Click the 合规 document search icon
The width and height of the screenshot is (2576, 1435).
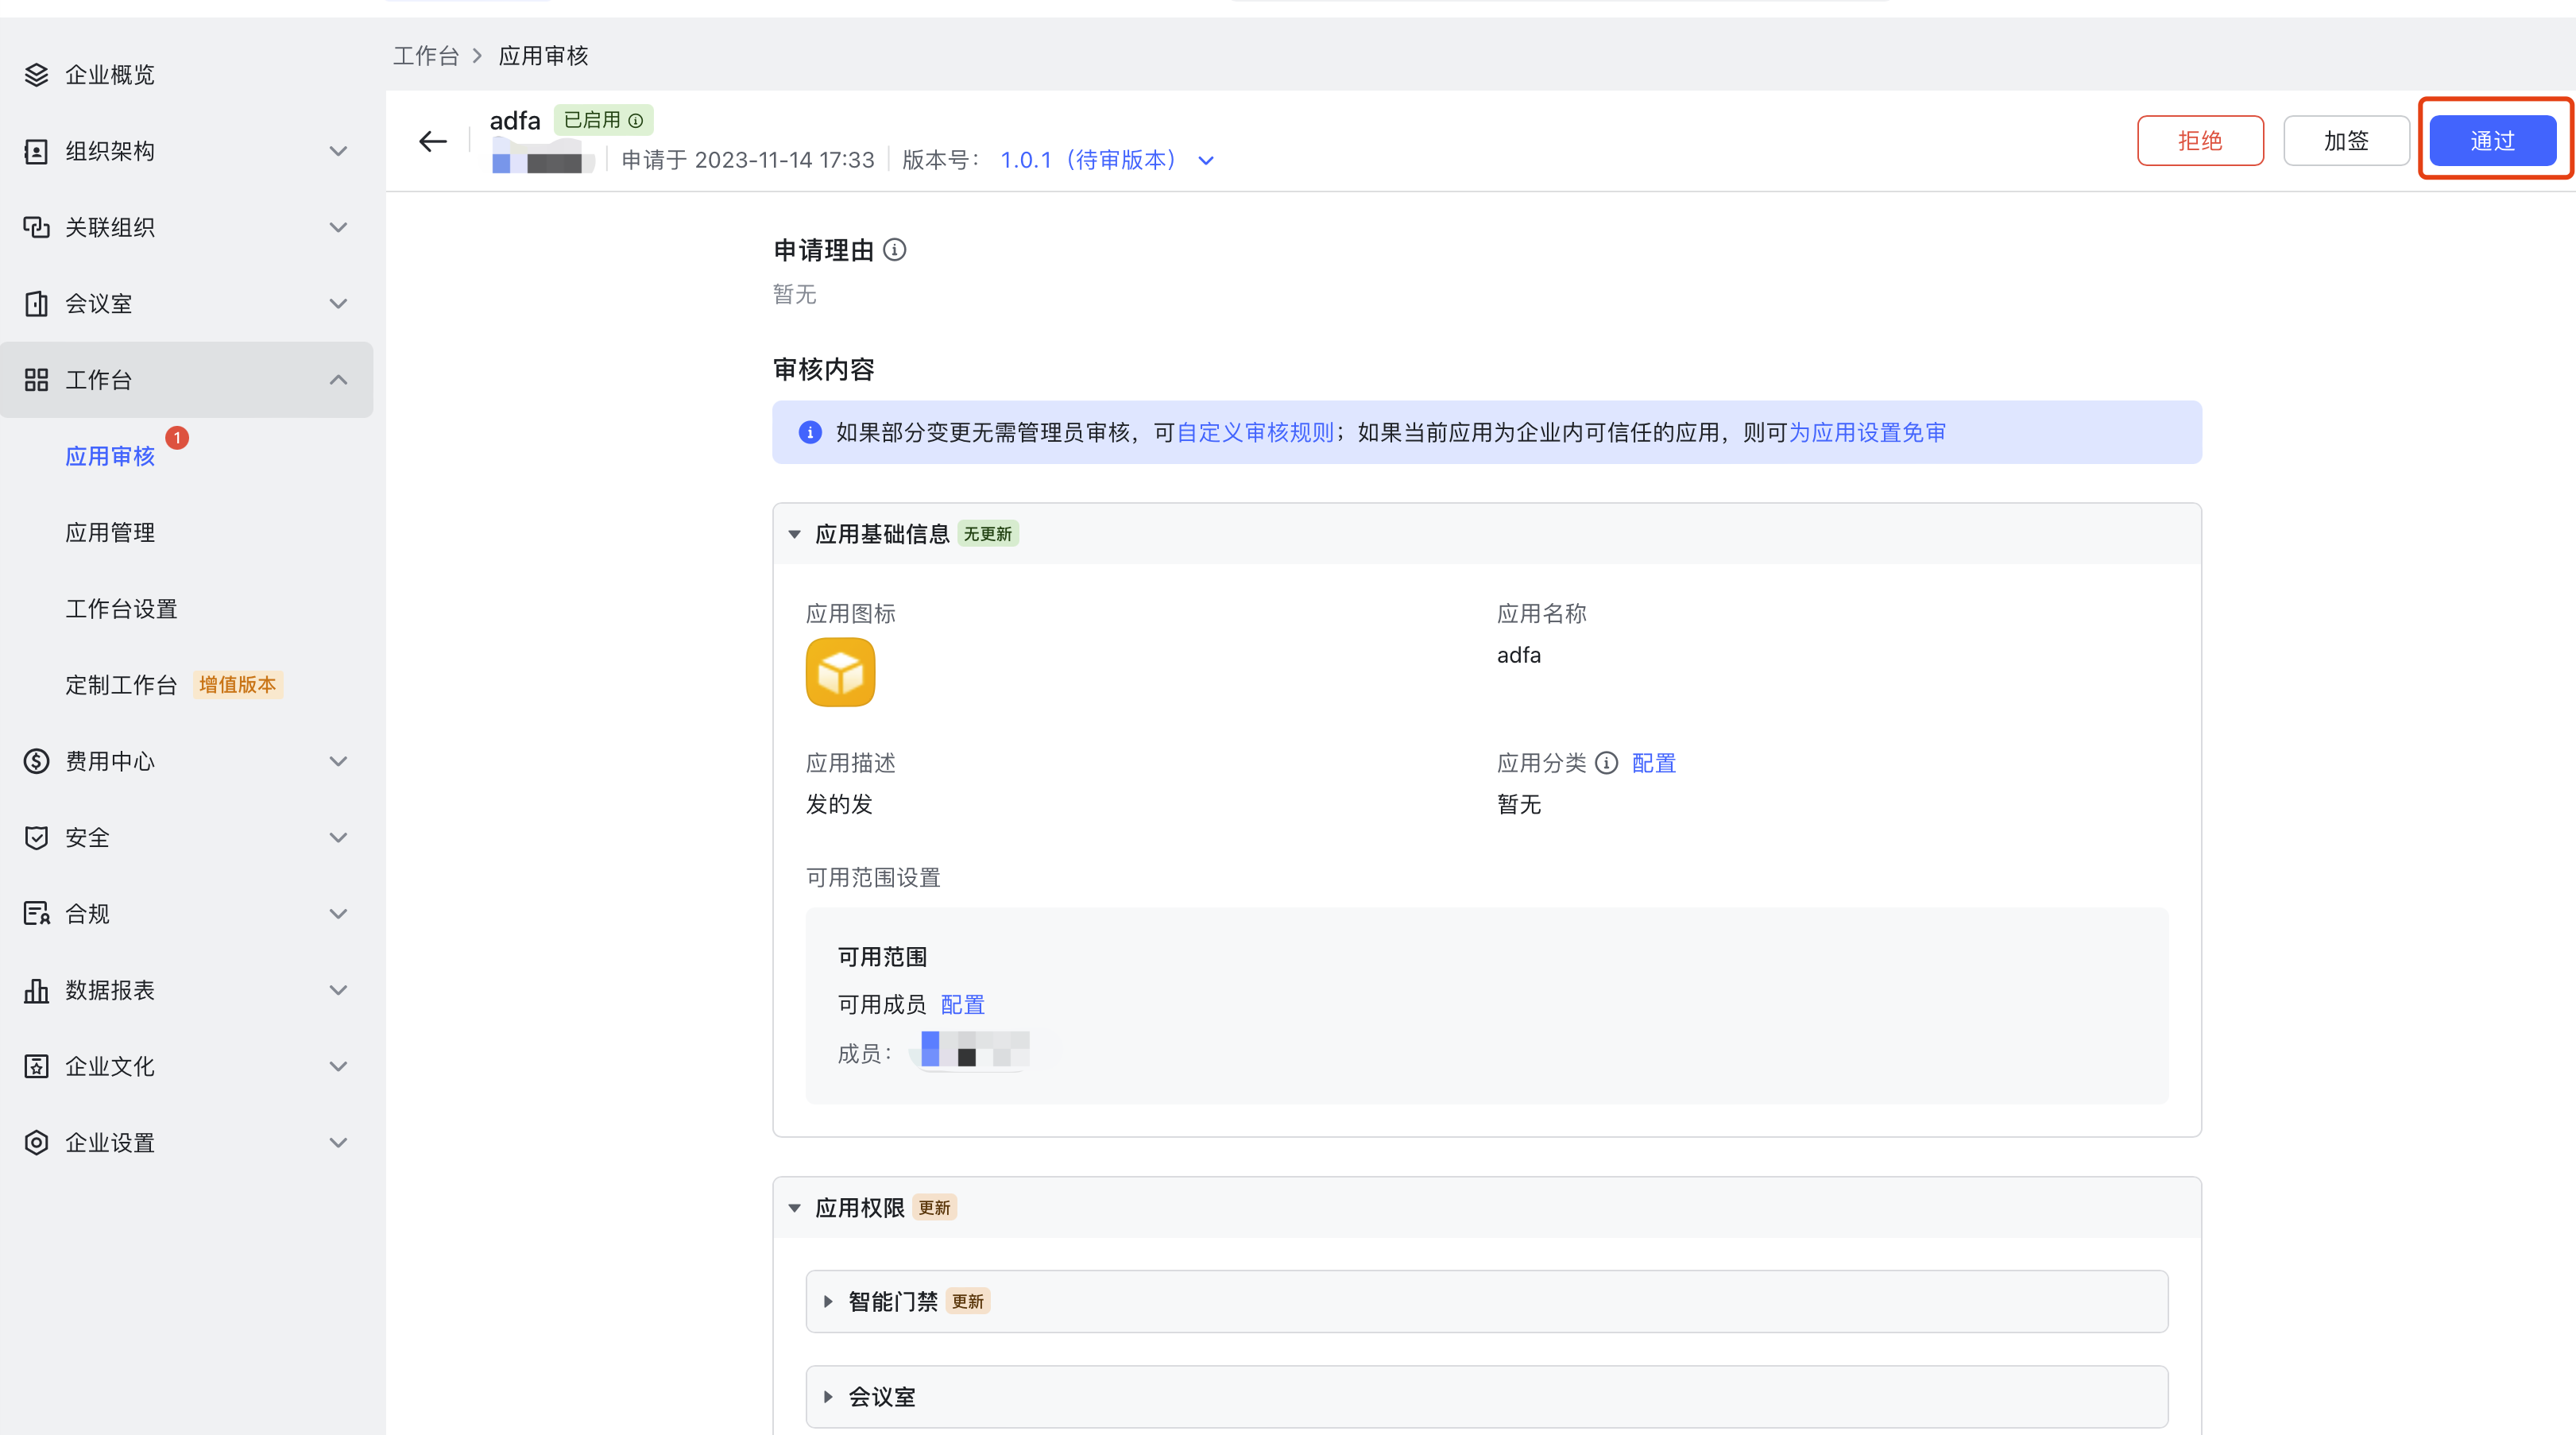coord(36,914)
